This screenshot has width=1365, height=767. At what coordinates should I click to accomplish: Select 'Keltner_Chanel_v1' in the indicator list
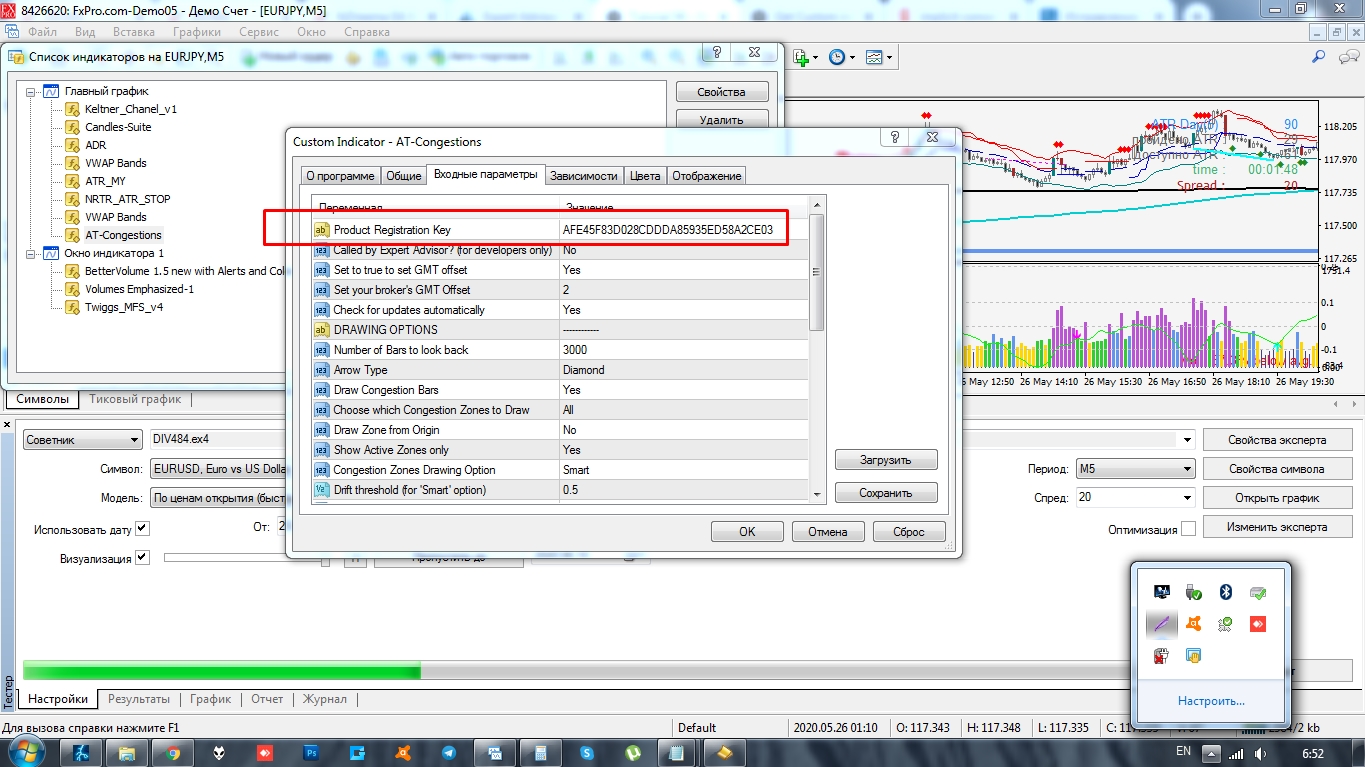(130, 109)
